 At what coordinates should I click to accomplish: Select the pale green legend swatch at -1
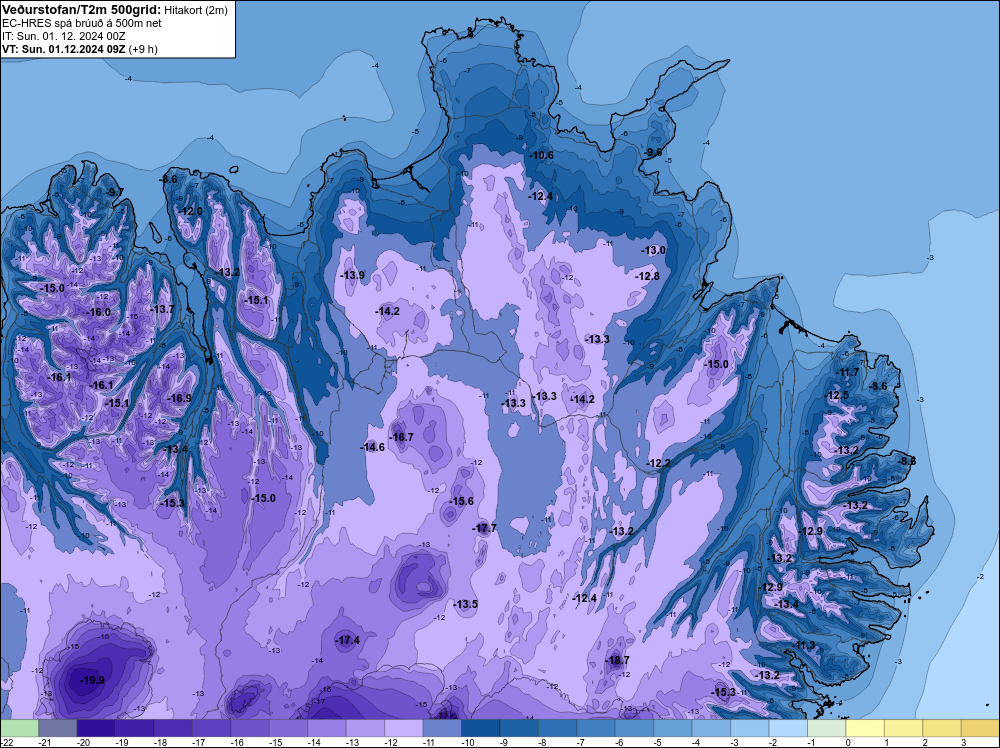[x=827, y=728]
